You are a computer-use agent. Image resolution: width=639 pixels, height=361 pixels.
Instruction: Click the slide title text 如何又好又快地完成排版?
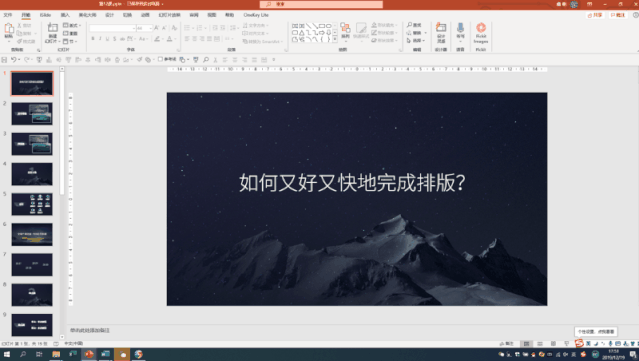point(352,183)
